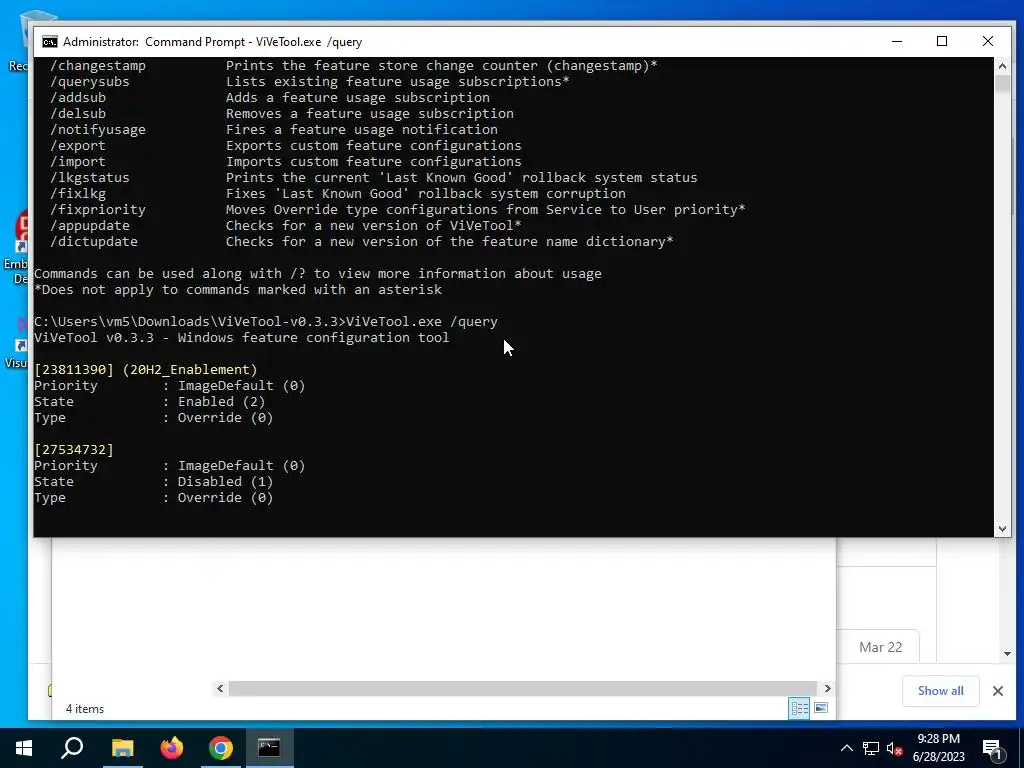Screen dimensions: 1024x768
Task: Minimize the Command Prompt window
Action: (x=897, y=42)
